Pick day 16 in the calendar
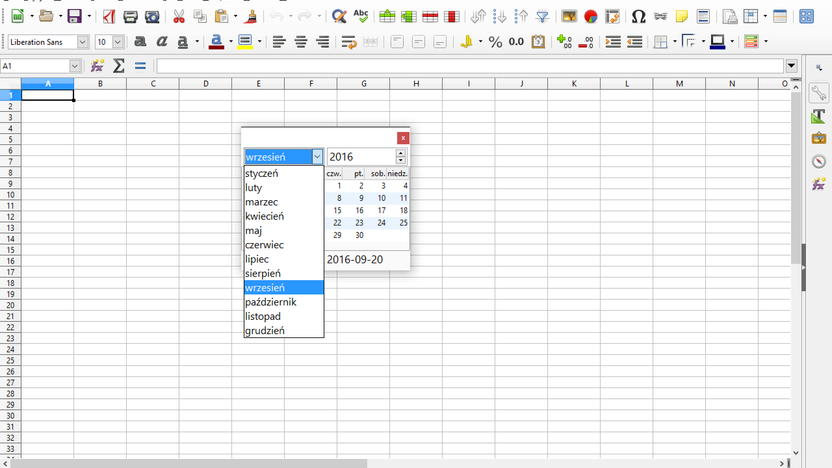832x468 pixels. pyautogui.click(x=359, y=211)
